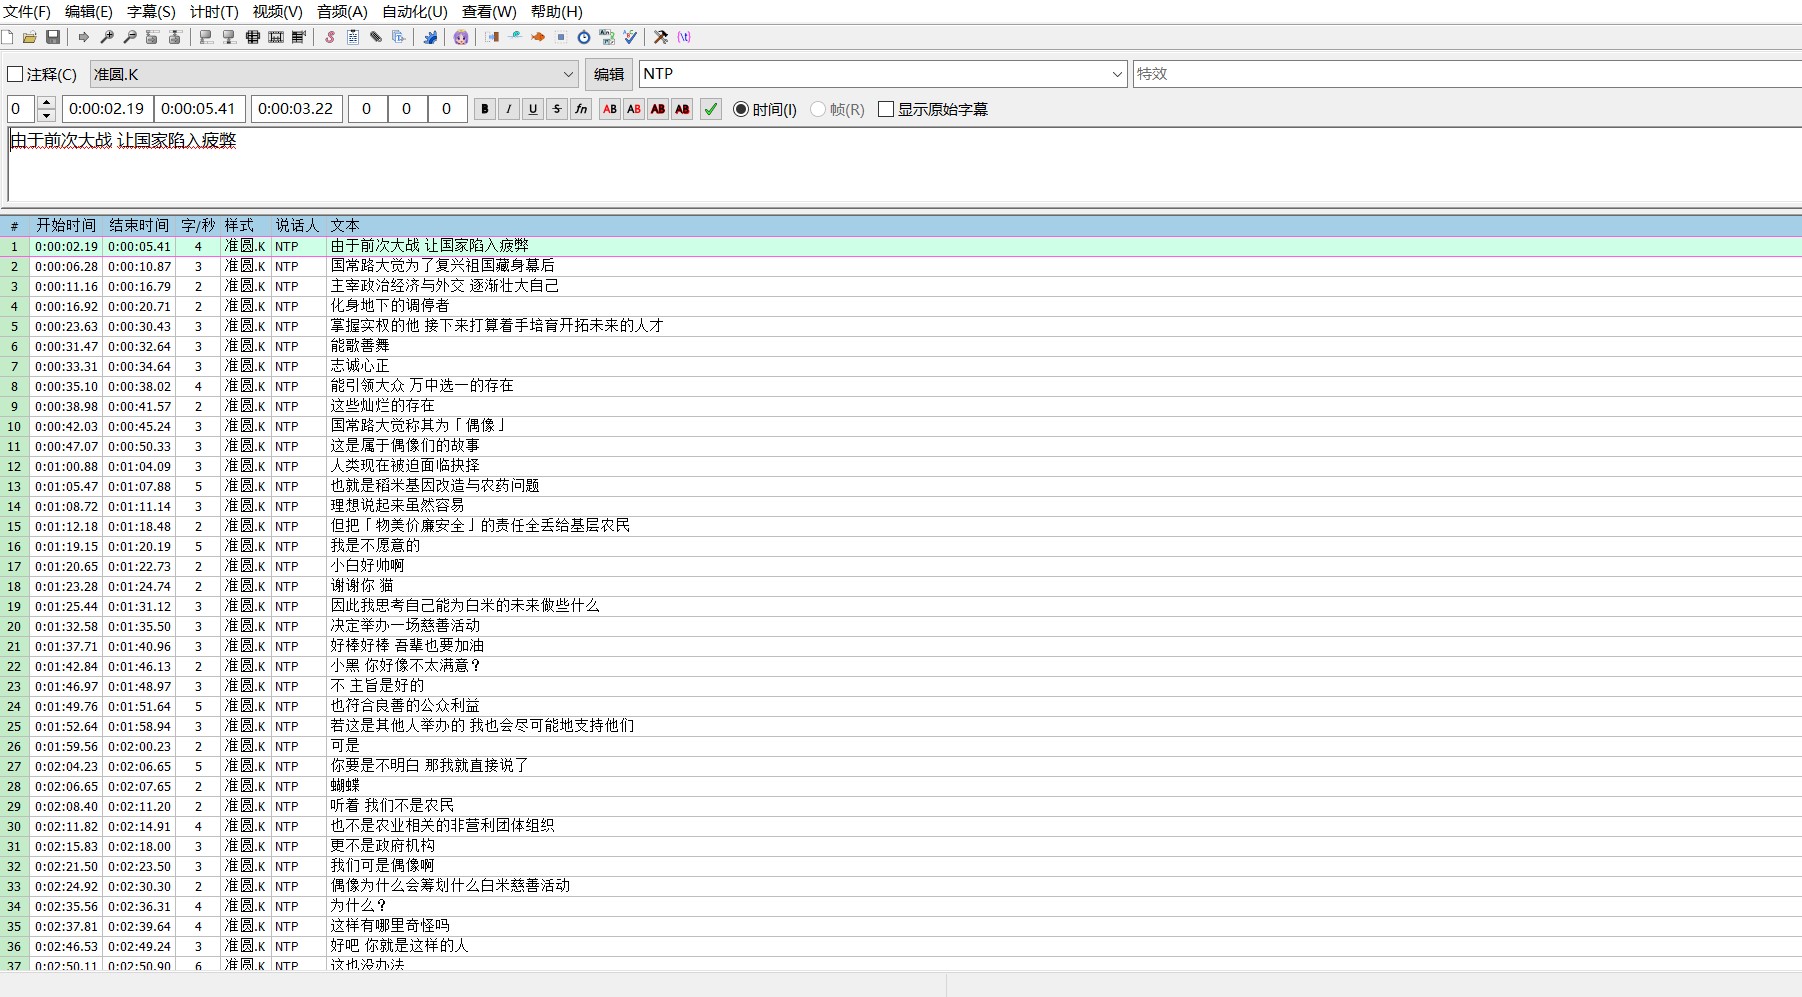The width and height of the screenshot is (1802, 997).
Task: Click the layer number stepper arrows
Action: [46, 109]
